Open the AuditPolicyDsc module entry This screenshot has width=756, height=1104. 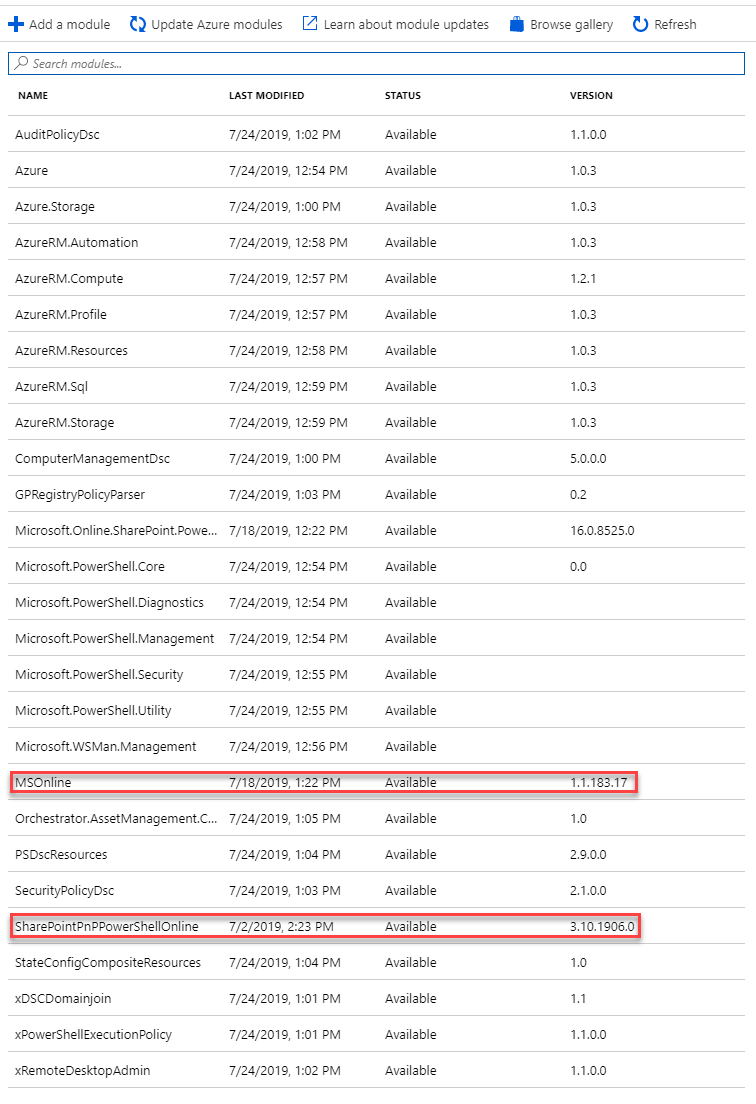point(377,134)
